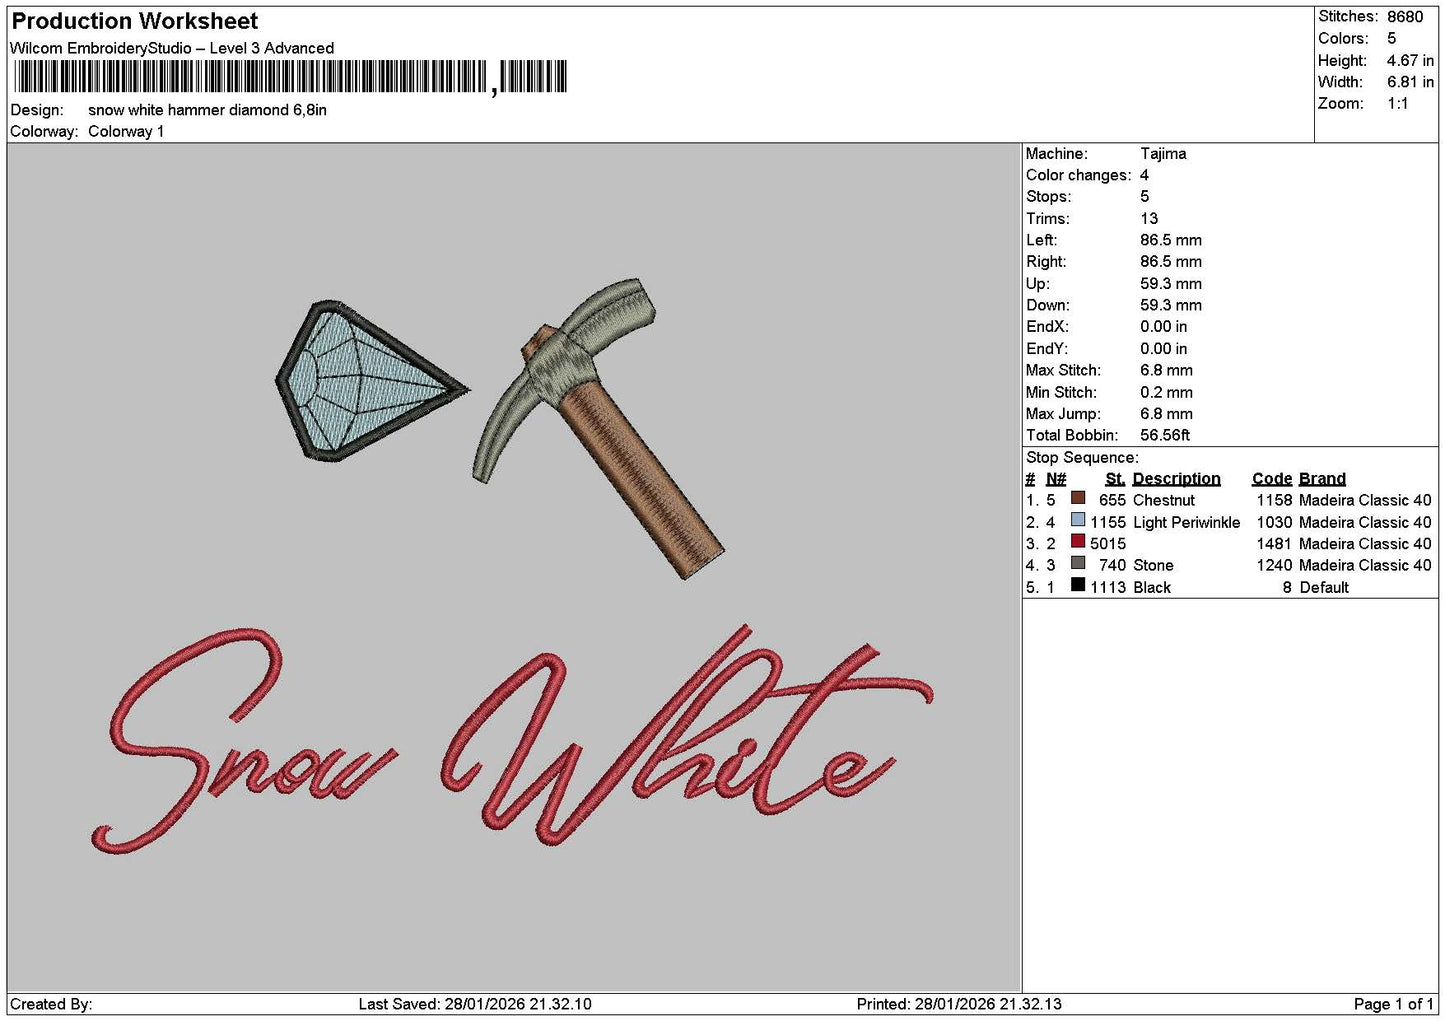This screenshot has height=1021, width=1445.
Task: Click 'Wilcom EmbroideryStudio – Level 3 Advanced' text
Action: (172, 48)
